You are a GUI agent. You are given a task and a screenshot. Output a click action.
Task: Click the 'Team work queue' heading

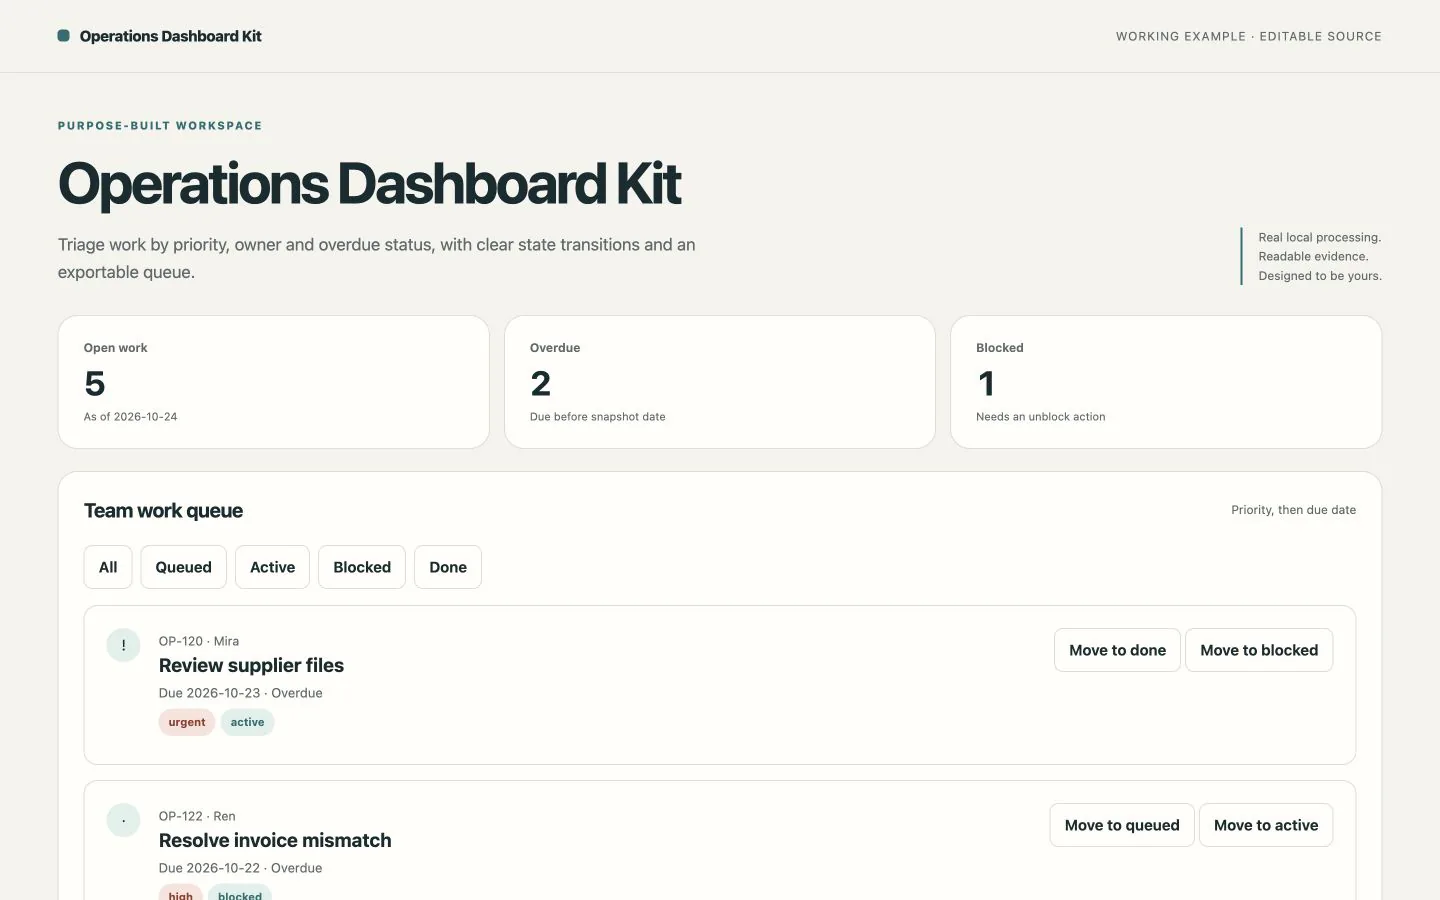[x=164, y=511]
